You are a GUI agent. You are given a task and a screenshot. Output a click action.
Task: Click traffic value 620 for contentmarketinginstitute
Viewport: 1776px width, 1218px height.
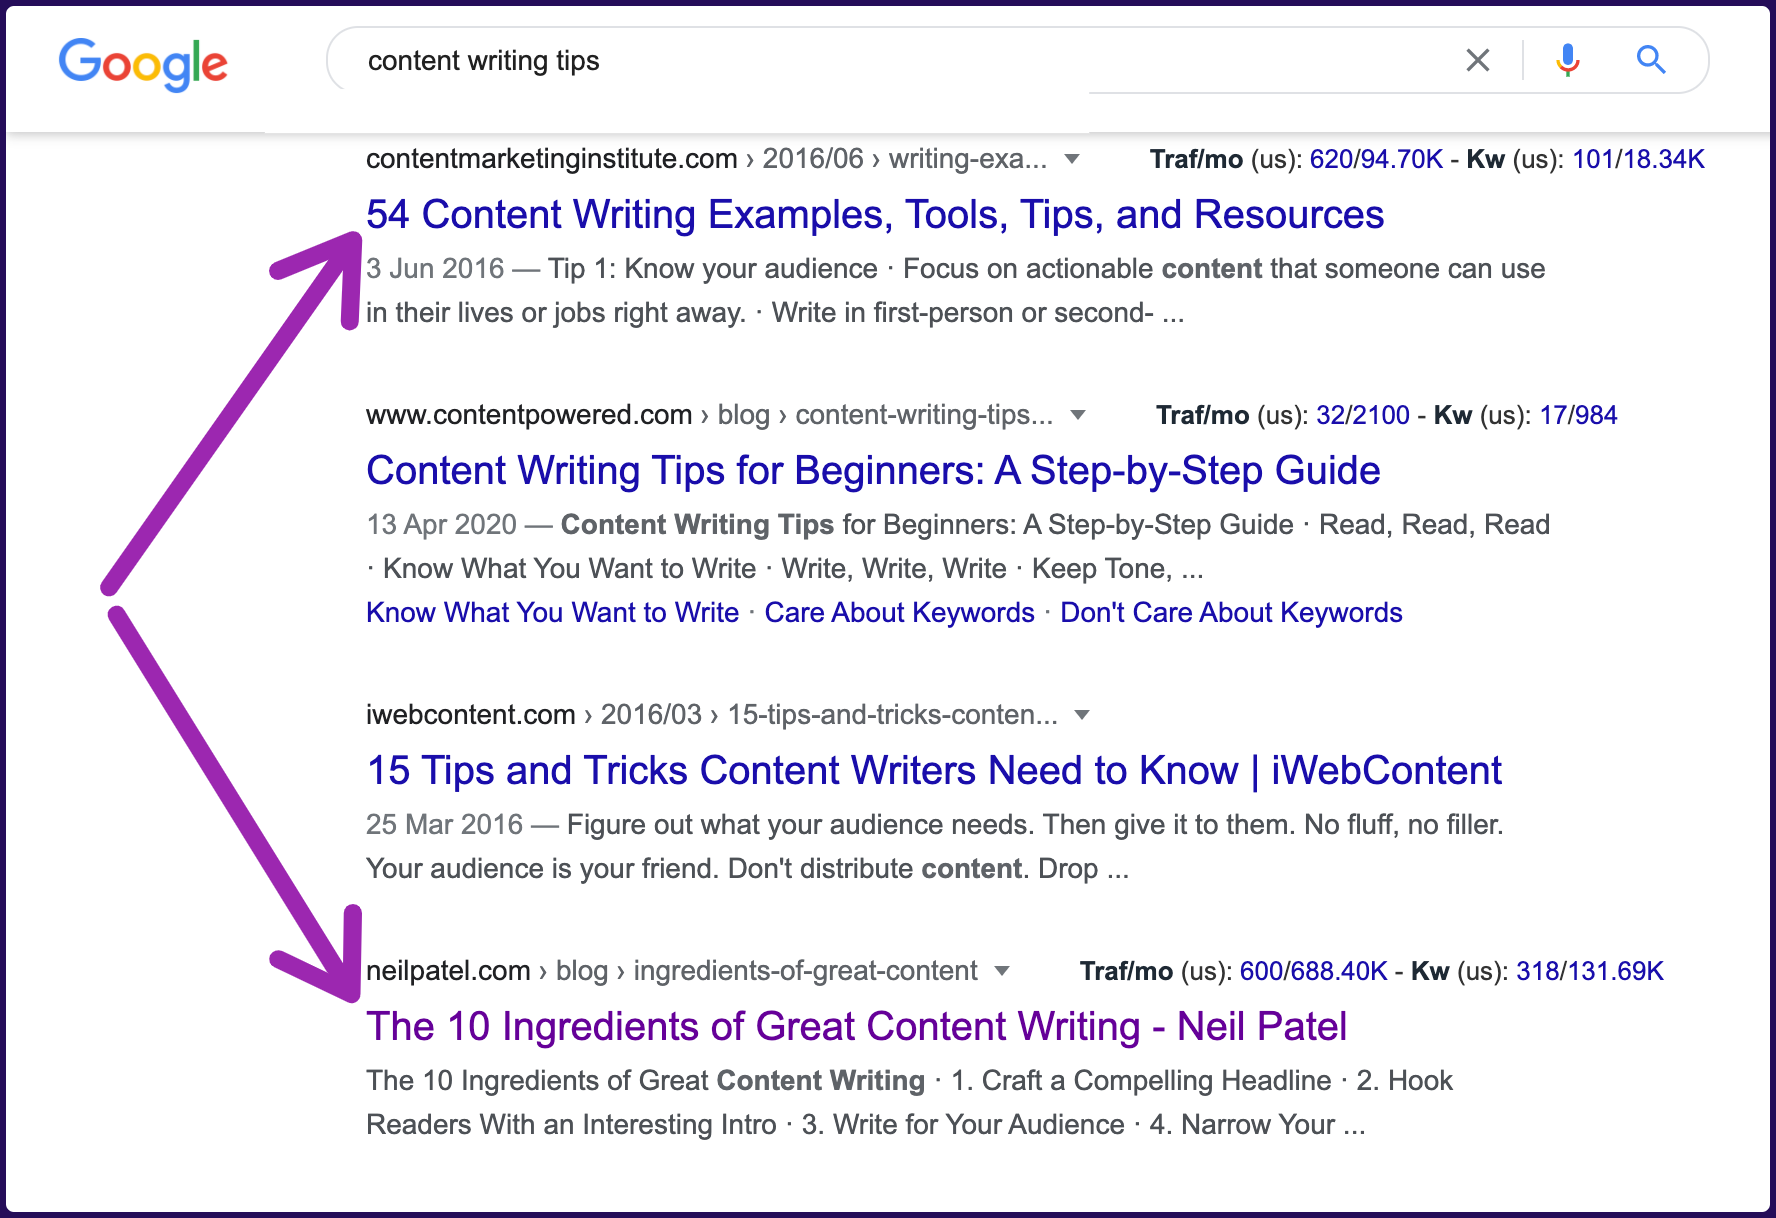(x=1330, y=159)
